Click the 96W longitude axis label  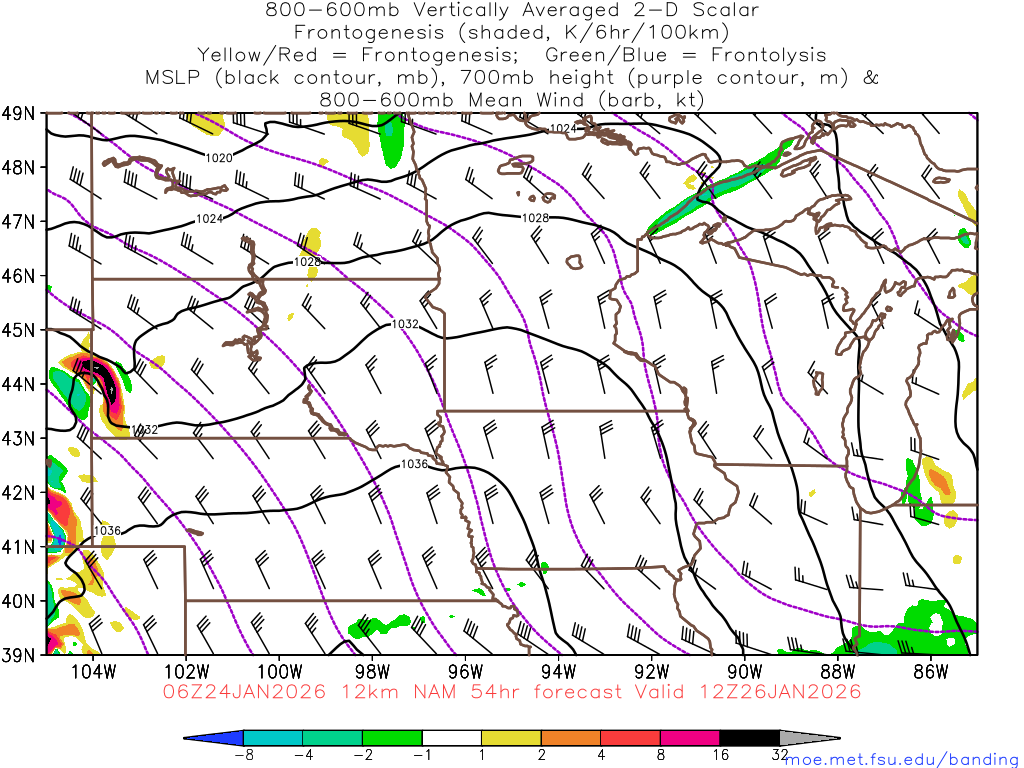(465, 670)
